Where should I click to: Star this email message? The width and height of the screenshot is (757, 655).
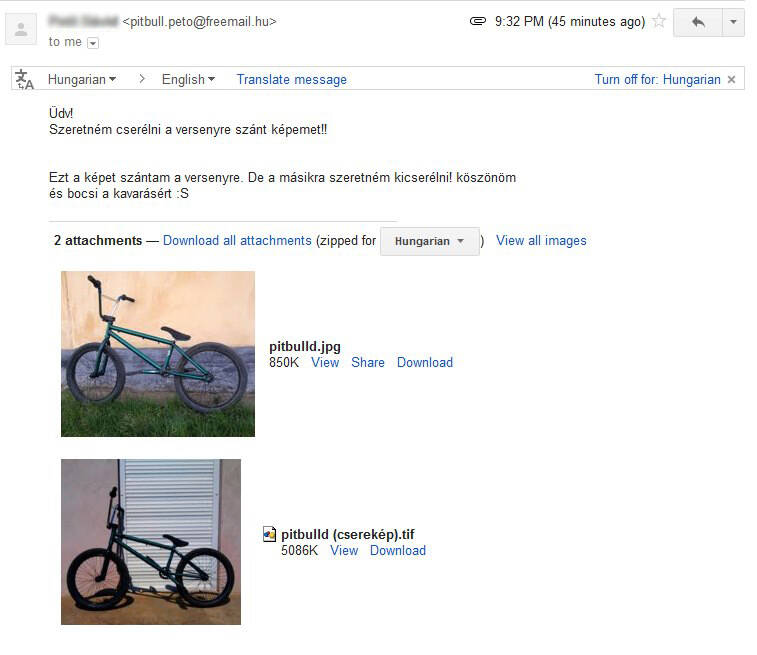[x=659, y=21]
